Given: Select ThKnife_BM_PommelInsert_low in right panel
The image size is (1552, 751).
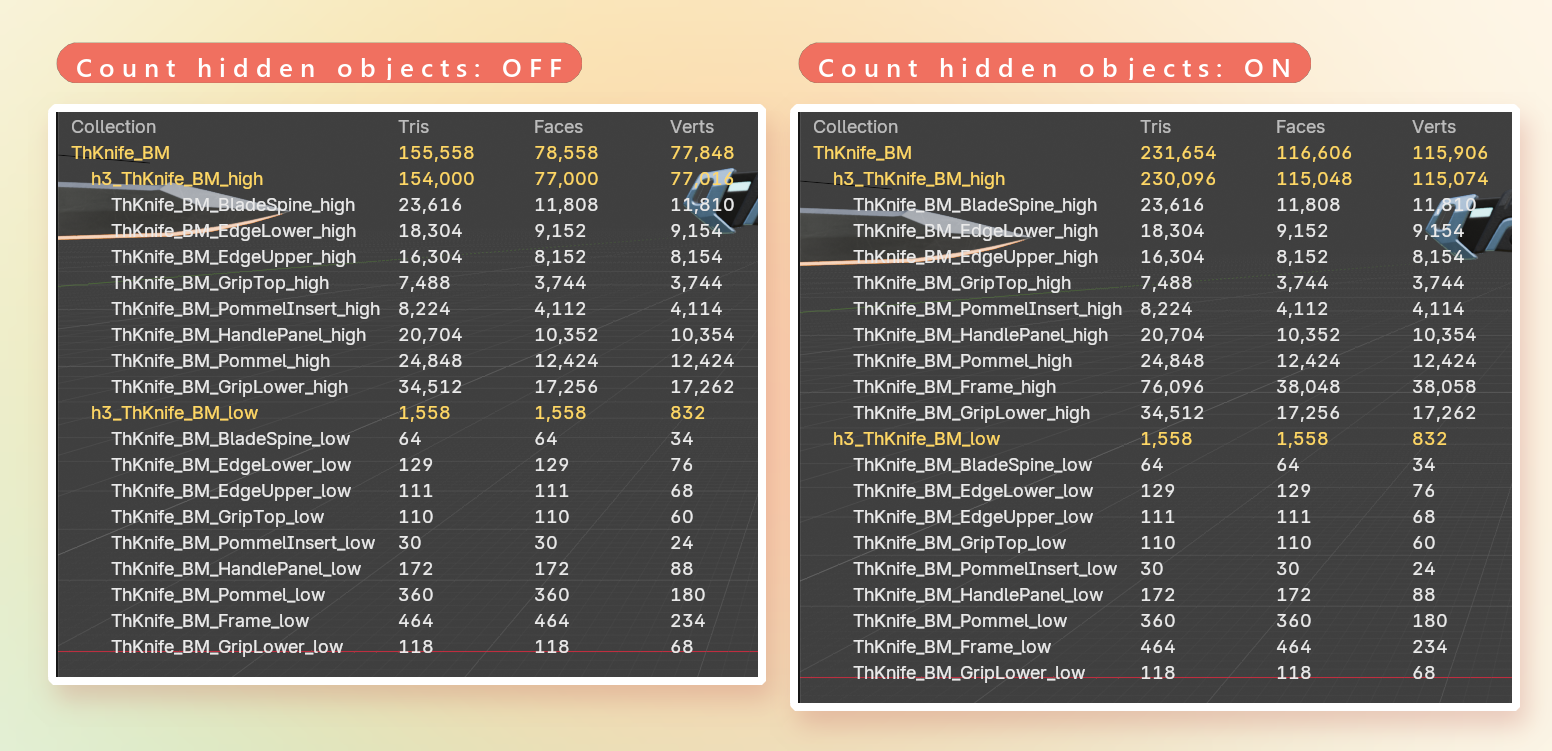Looking at the screenshot, I should click(x=985, y=569).
